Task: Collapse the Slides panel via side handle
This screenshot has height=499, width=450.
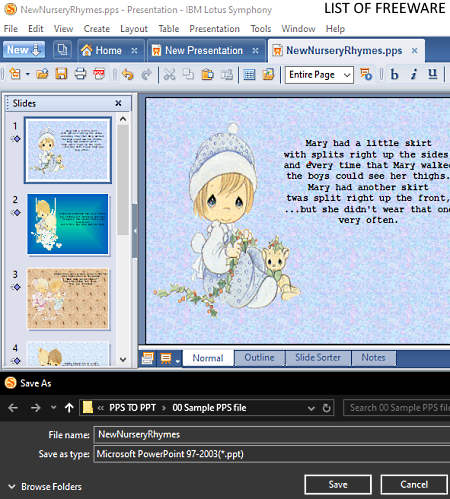Action: (135, 230)
